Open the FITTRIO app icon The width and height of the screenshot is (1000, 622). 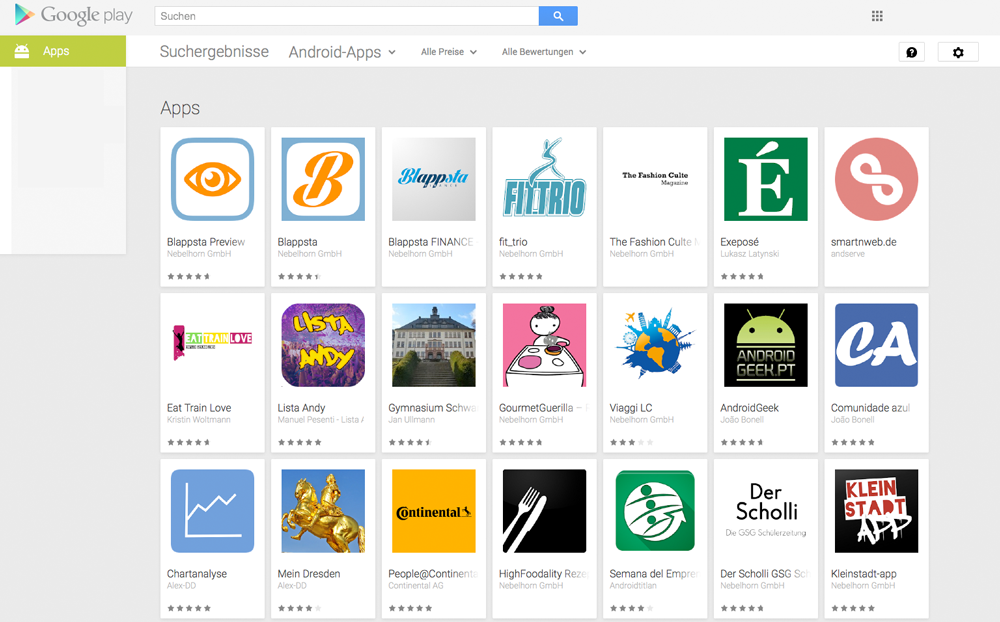(x=544, y=179)
